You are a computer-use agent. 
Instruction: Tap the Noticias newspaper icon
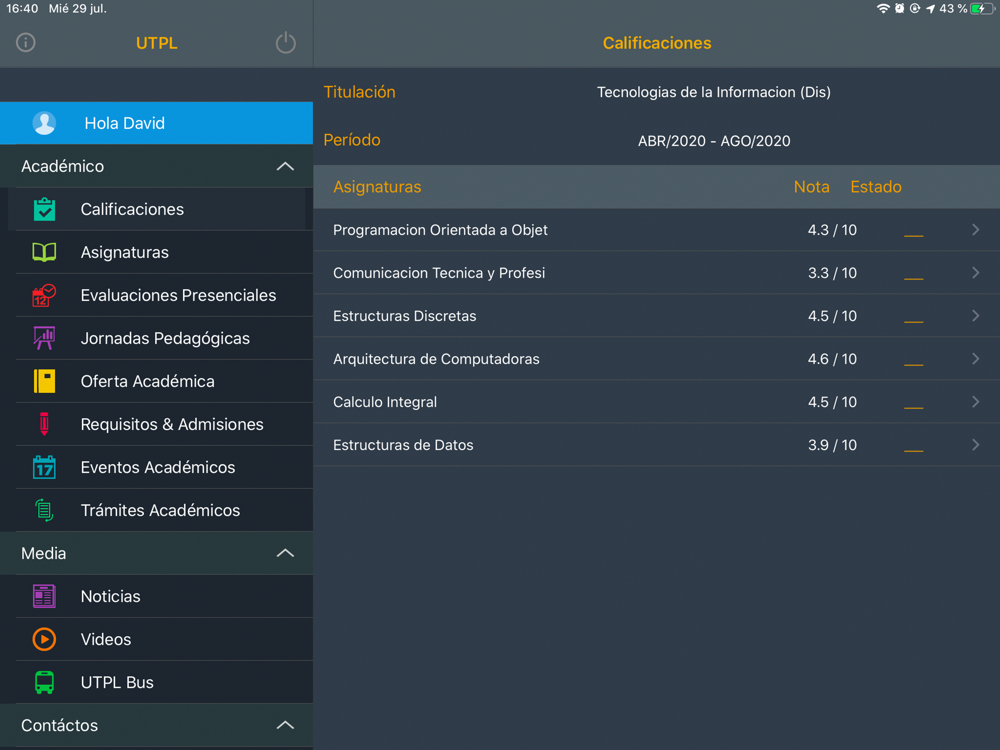44,596
